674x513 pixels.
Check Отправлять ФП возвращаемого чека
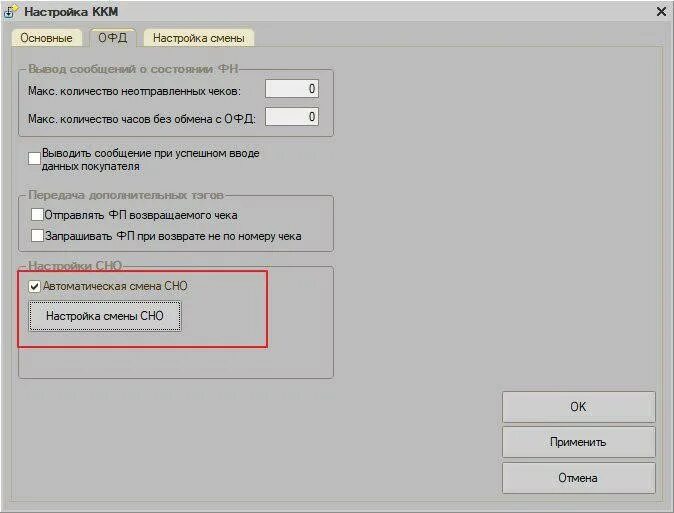point(37,214)
